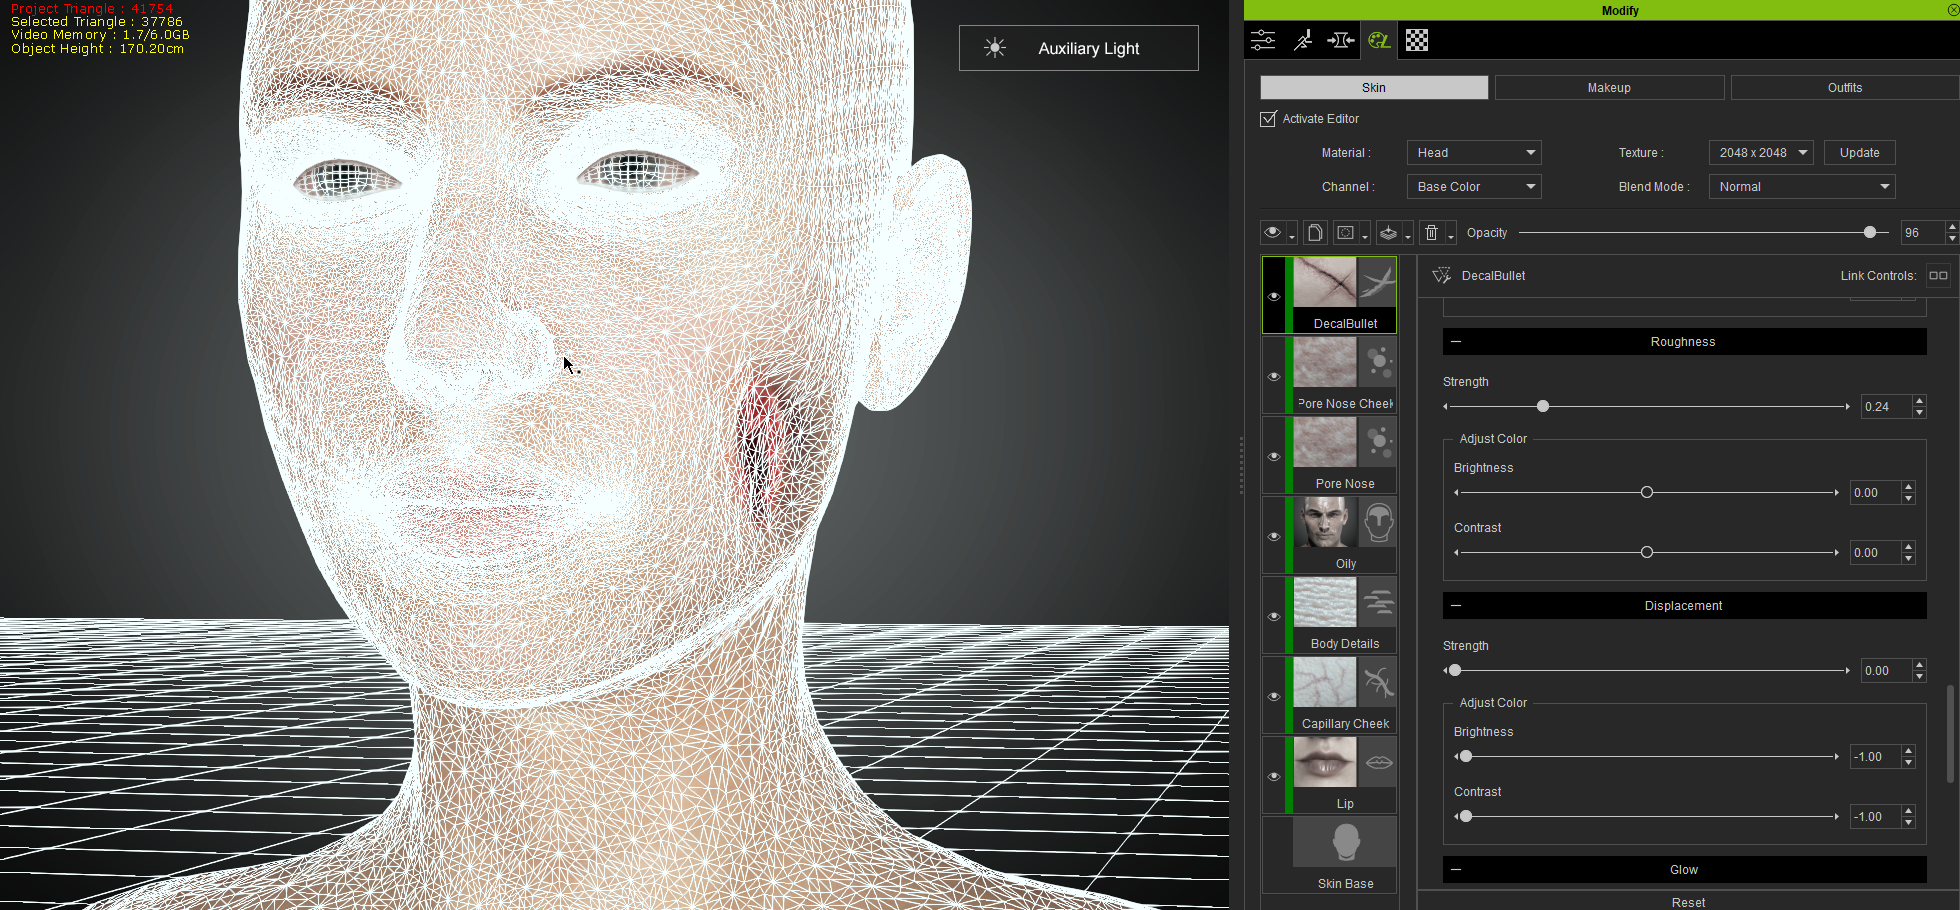Select the Oily layer face thumbnail
1960x910 pixels.
click(1325, 523)
